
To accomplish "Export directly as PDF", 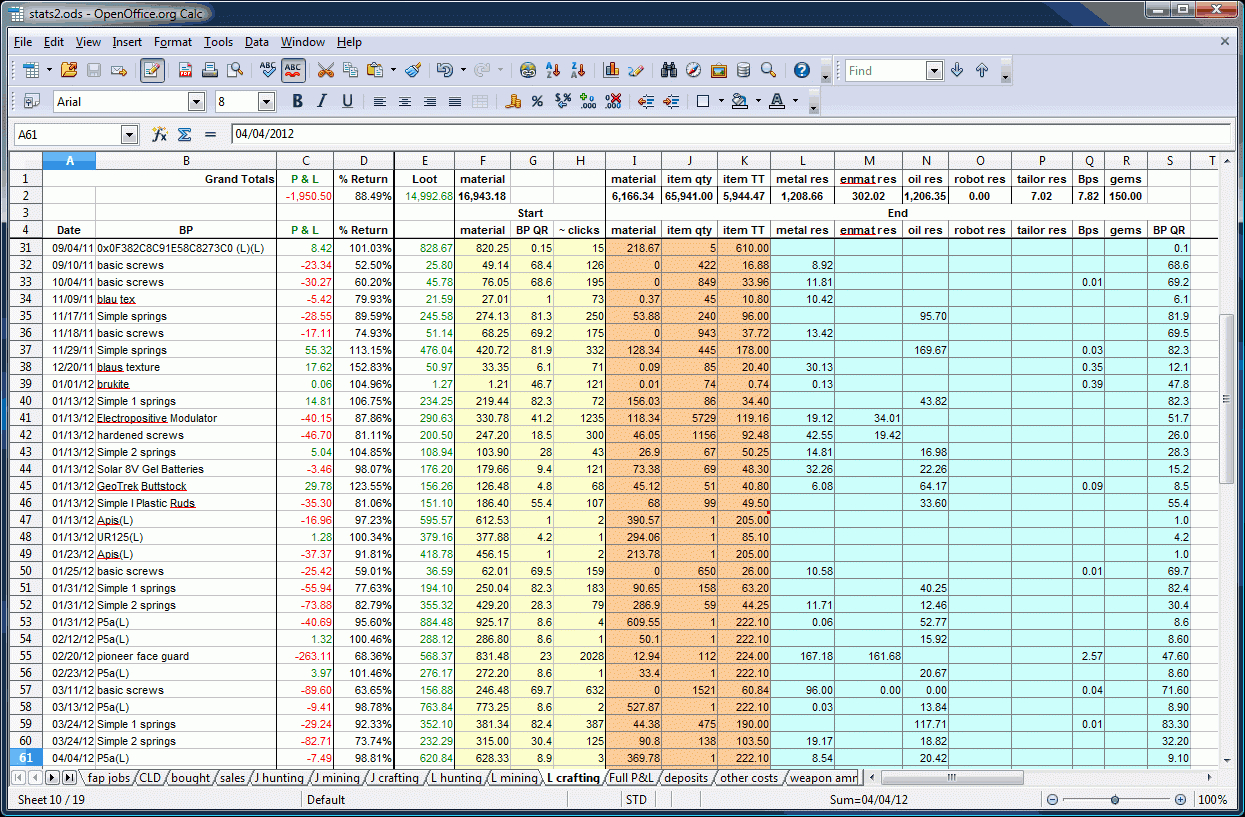I will click(x=185, y=70).
